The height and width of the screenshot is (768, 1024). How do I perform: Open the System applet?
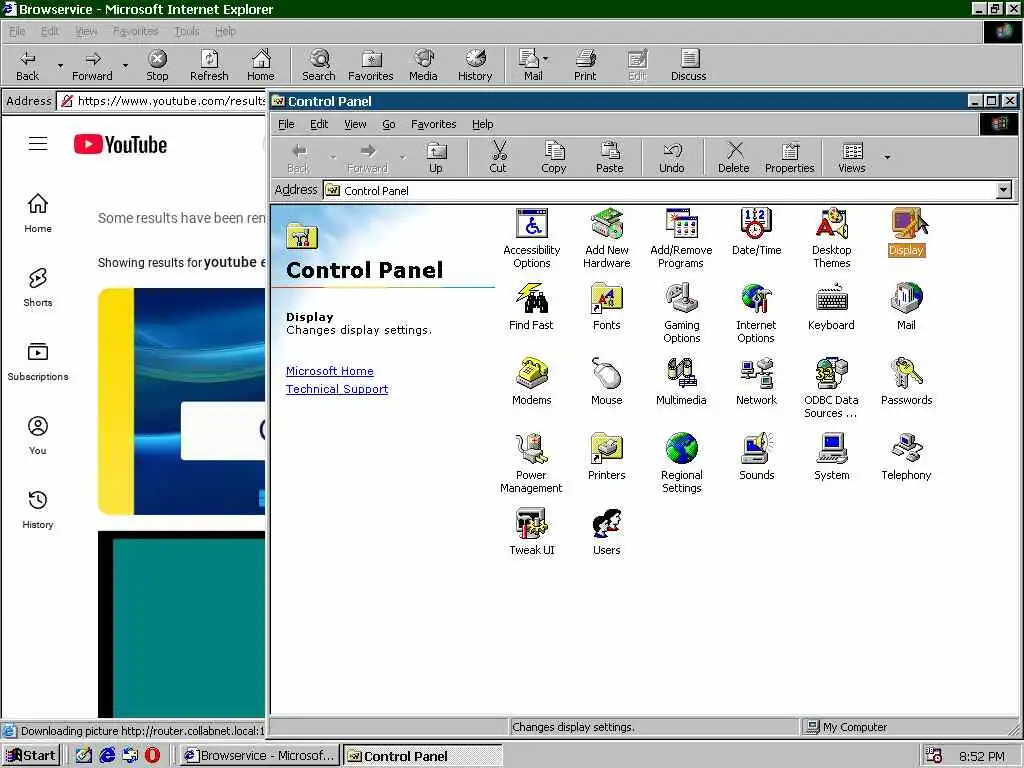pos(831,457)
